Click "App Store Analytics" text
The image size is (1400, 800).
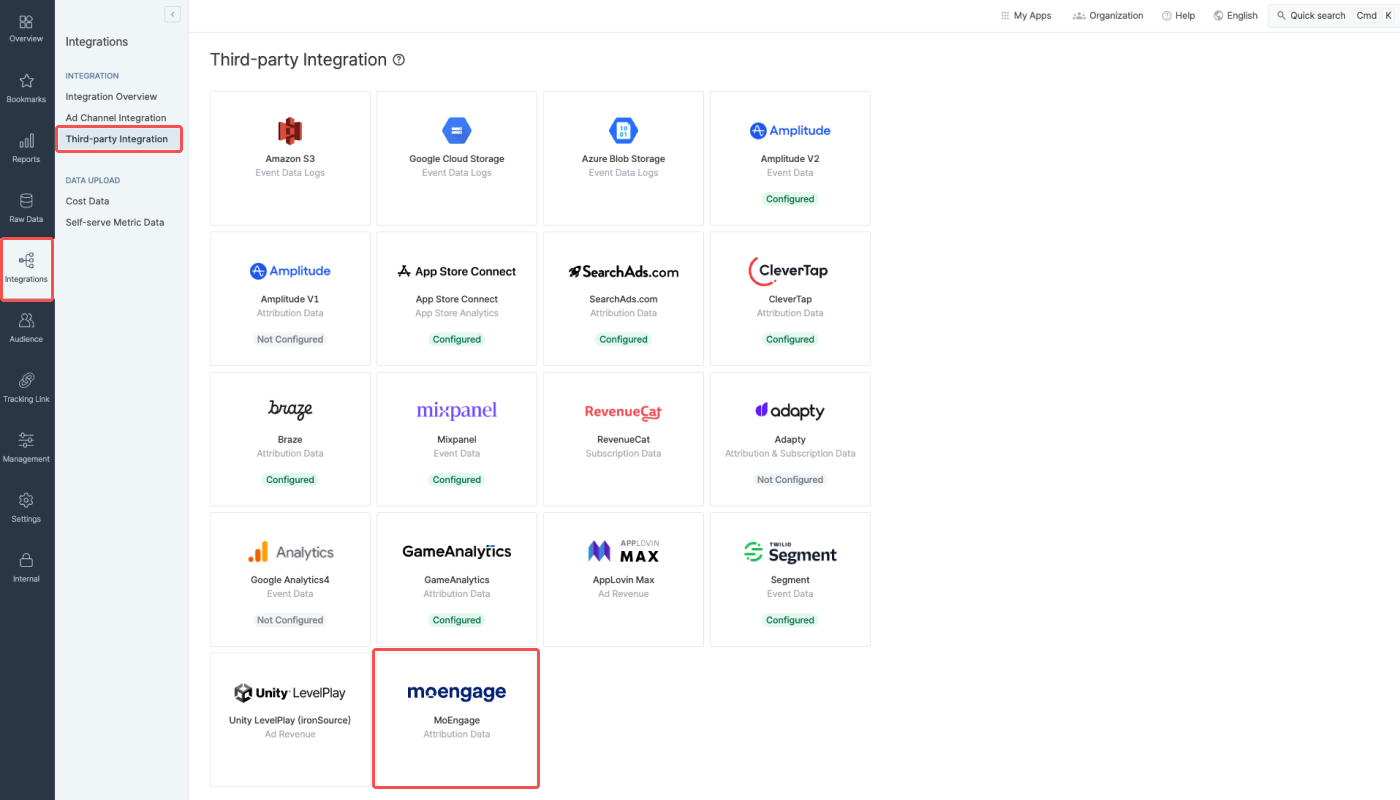457,313
